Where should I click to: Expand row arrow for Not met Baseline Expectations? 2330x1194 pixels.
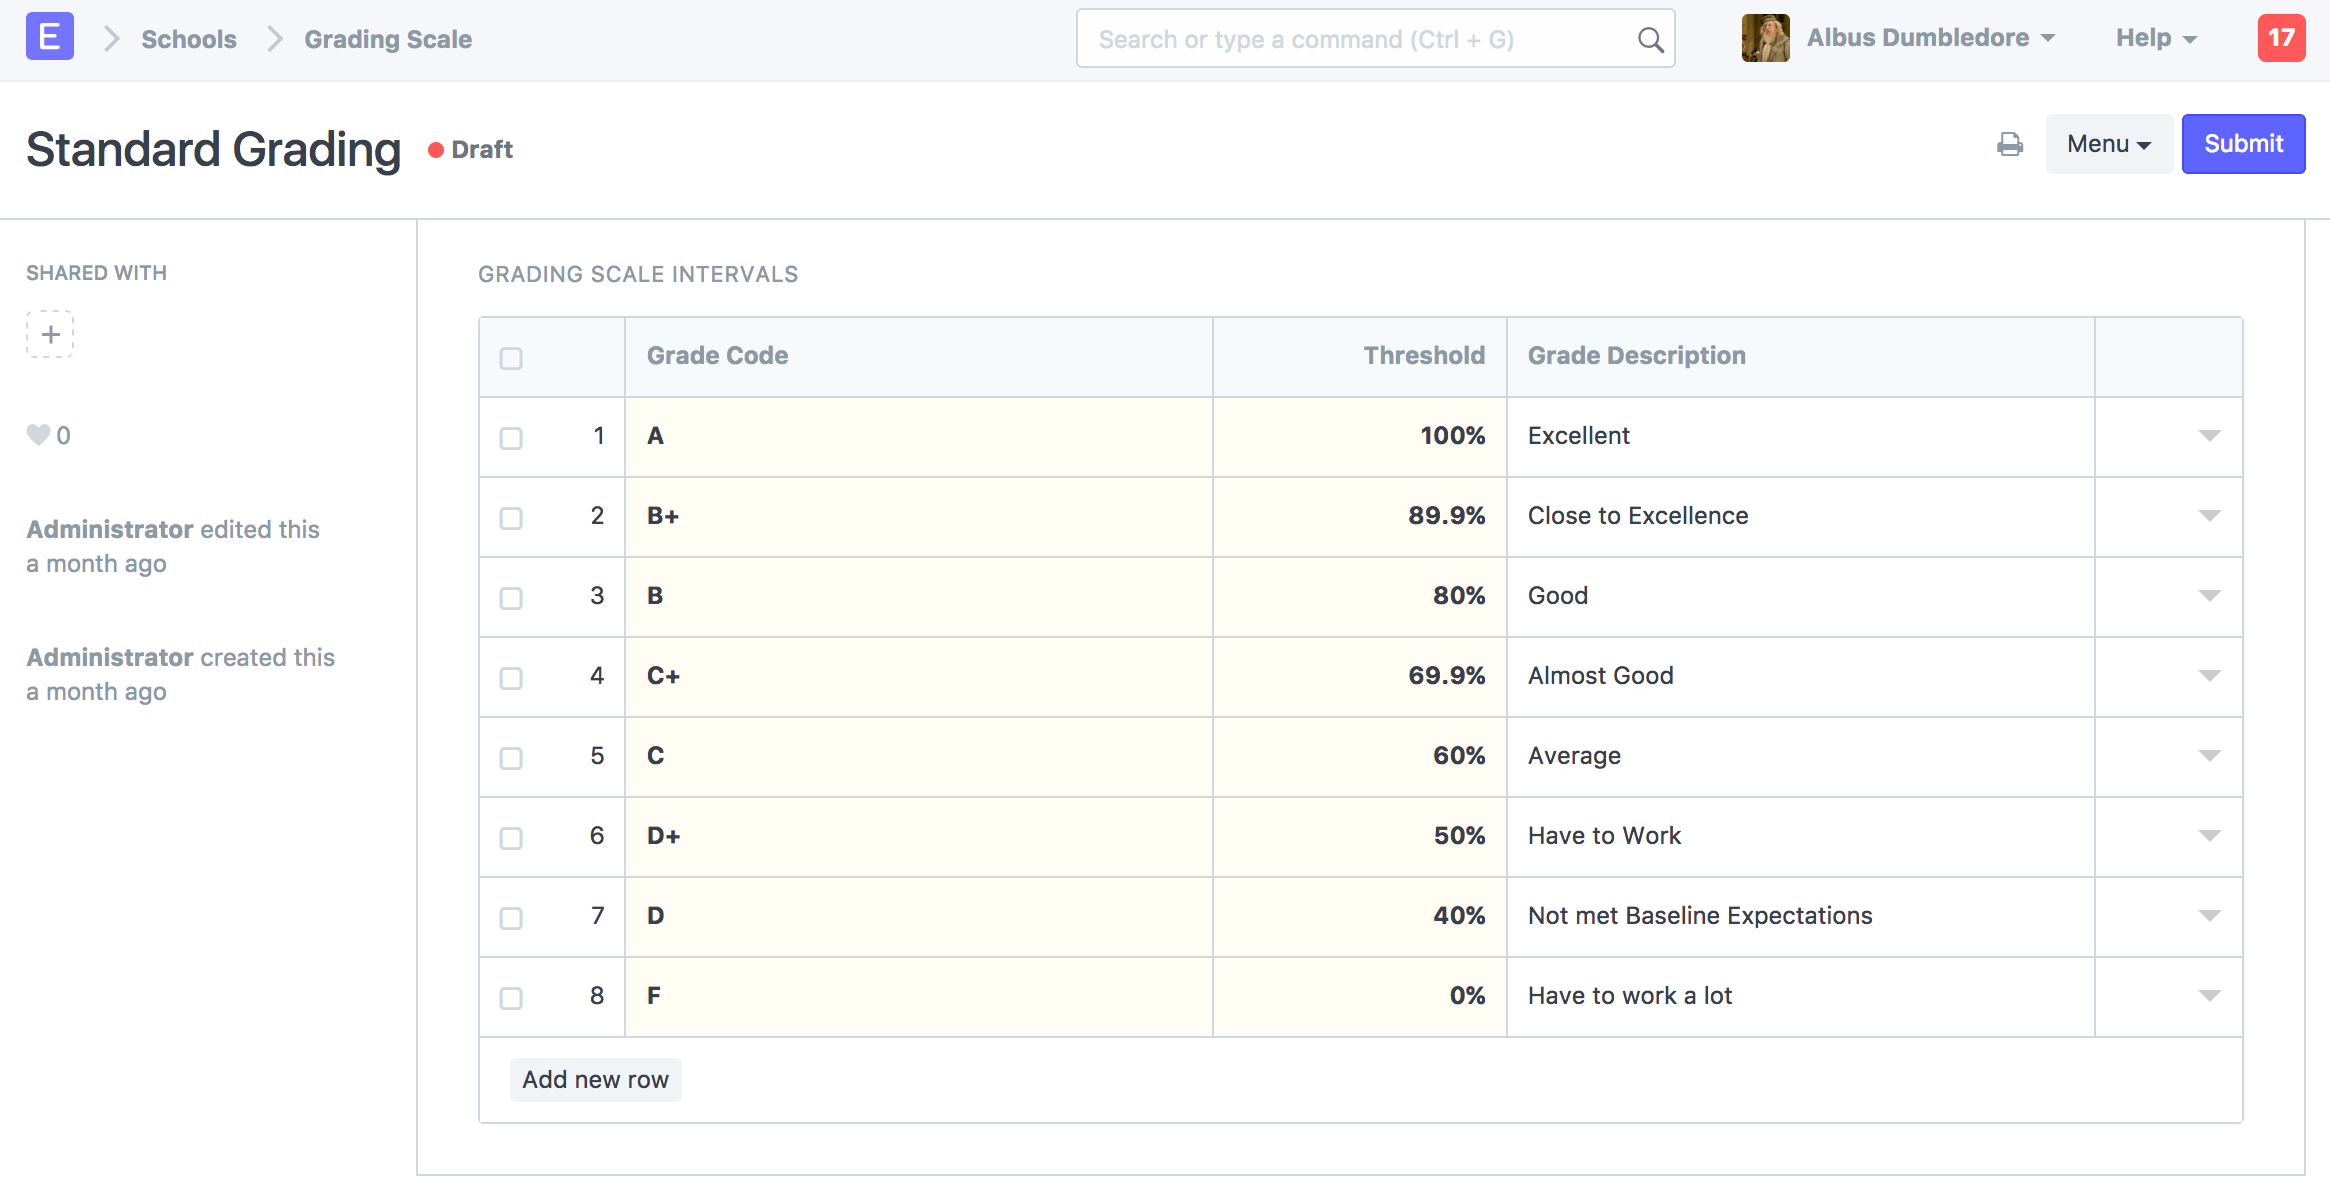[2210, 916]
